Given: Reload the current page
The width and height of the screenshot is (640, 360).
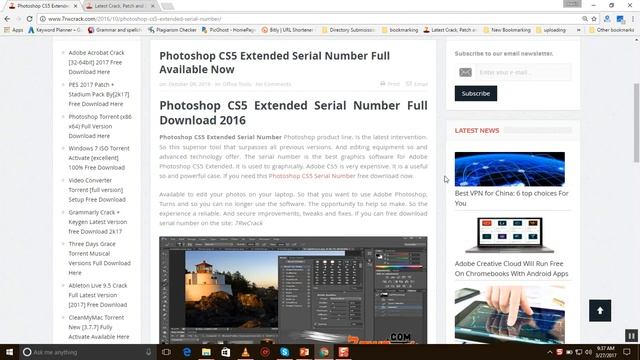Looking at the screenshot, I should pos(29,19).
